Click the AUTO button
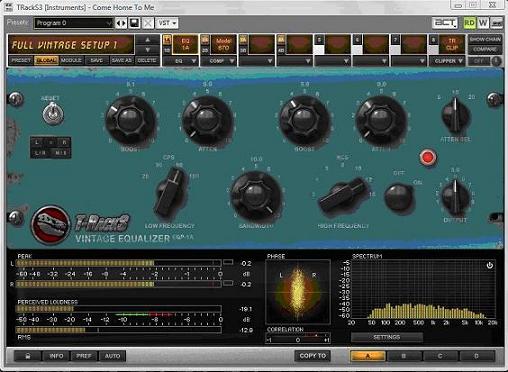The height and width of the screenshot is (372, 508). tap(112, 356)
